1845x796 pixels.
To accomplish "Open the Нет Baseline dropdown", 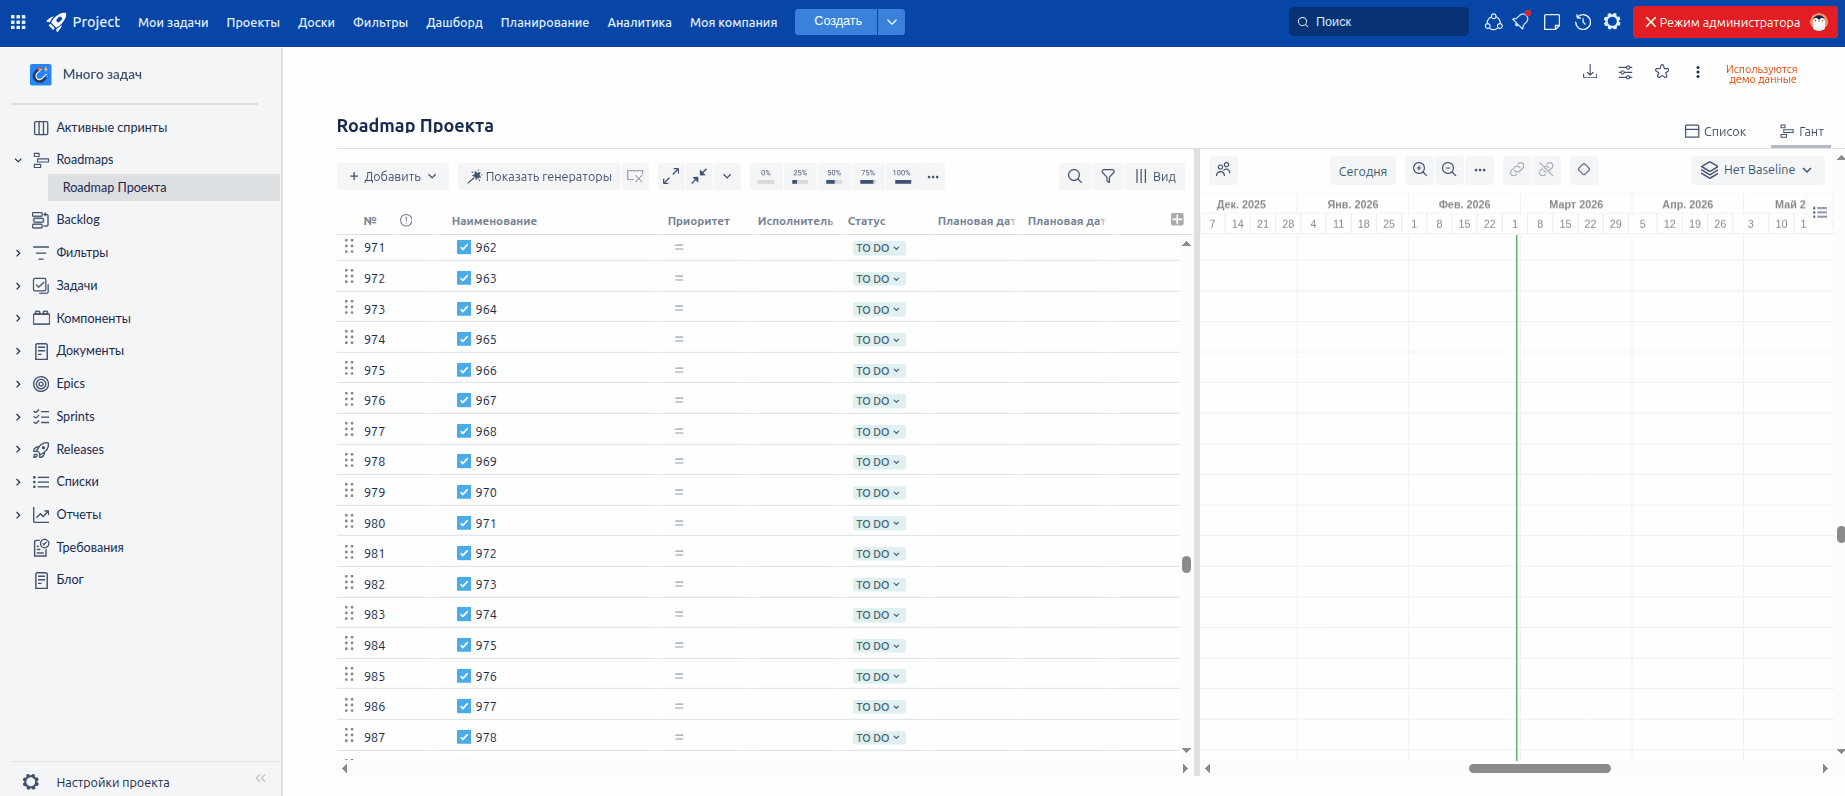I will [1758, 170].
